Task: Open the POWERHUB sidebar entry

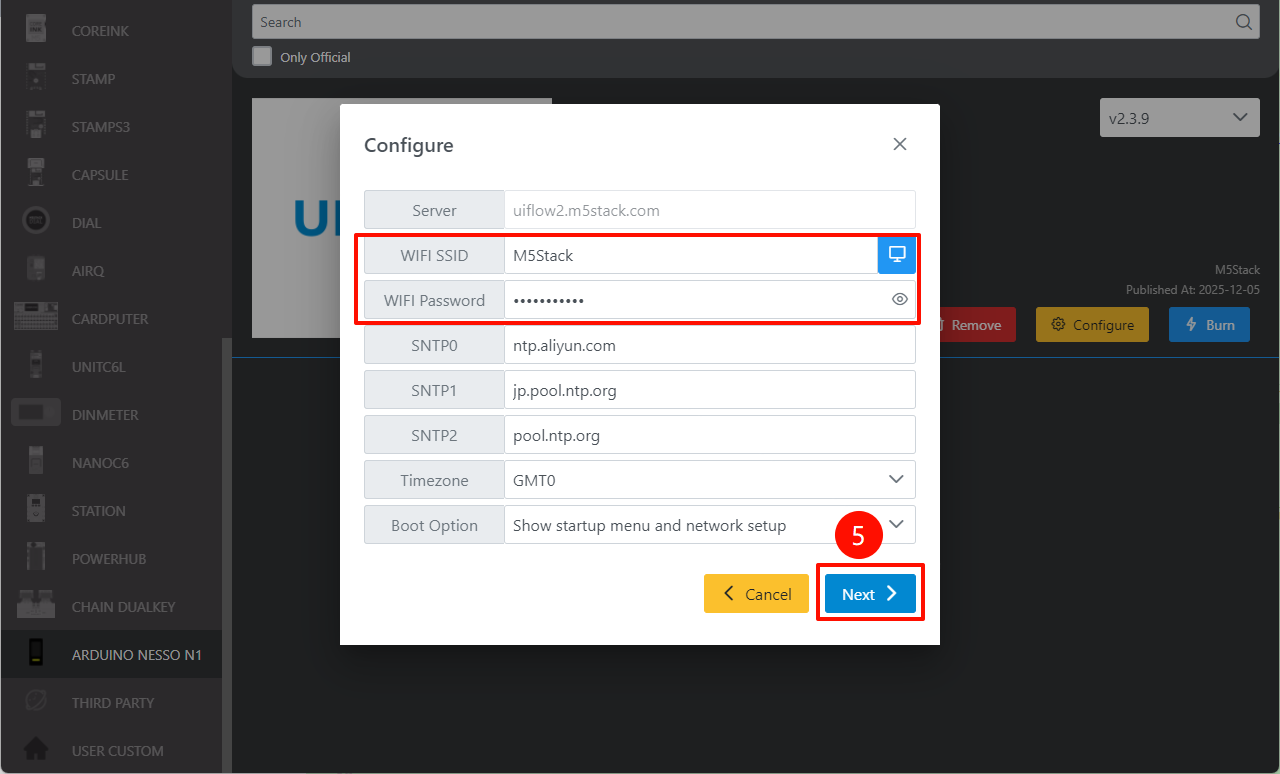Action: click(108, 559)
